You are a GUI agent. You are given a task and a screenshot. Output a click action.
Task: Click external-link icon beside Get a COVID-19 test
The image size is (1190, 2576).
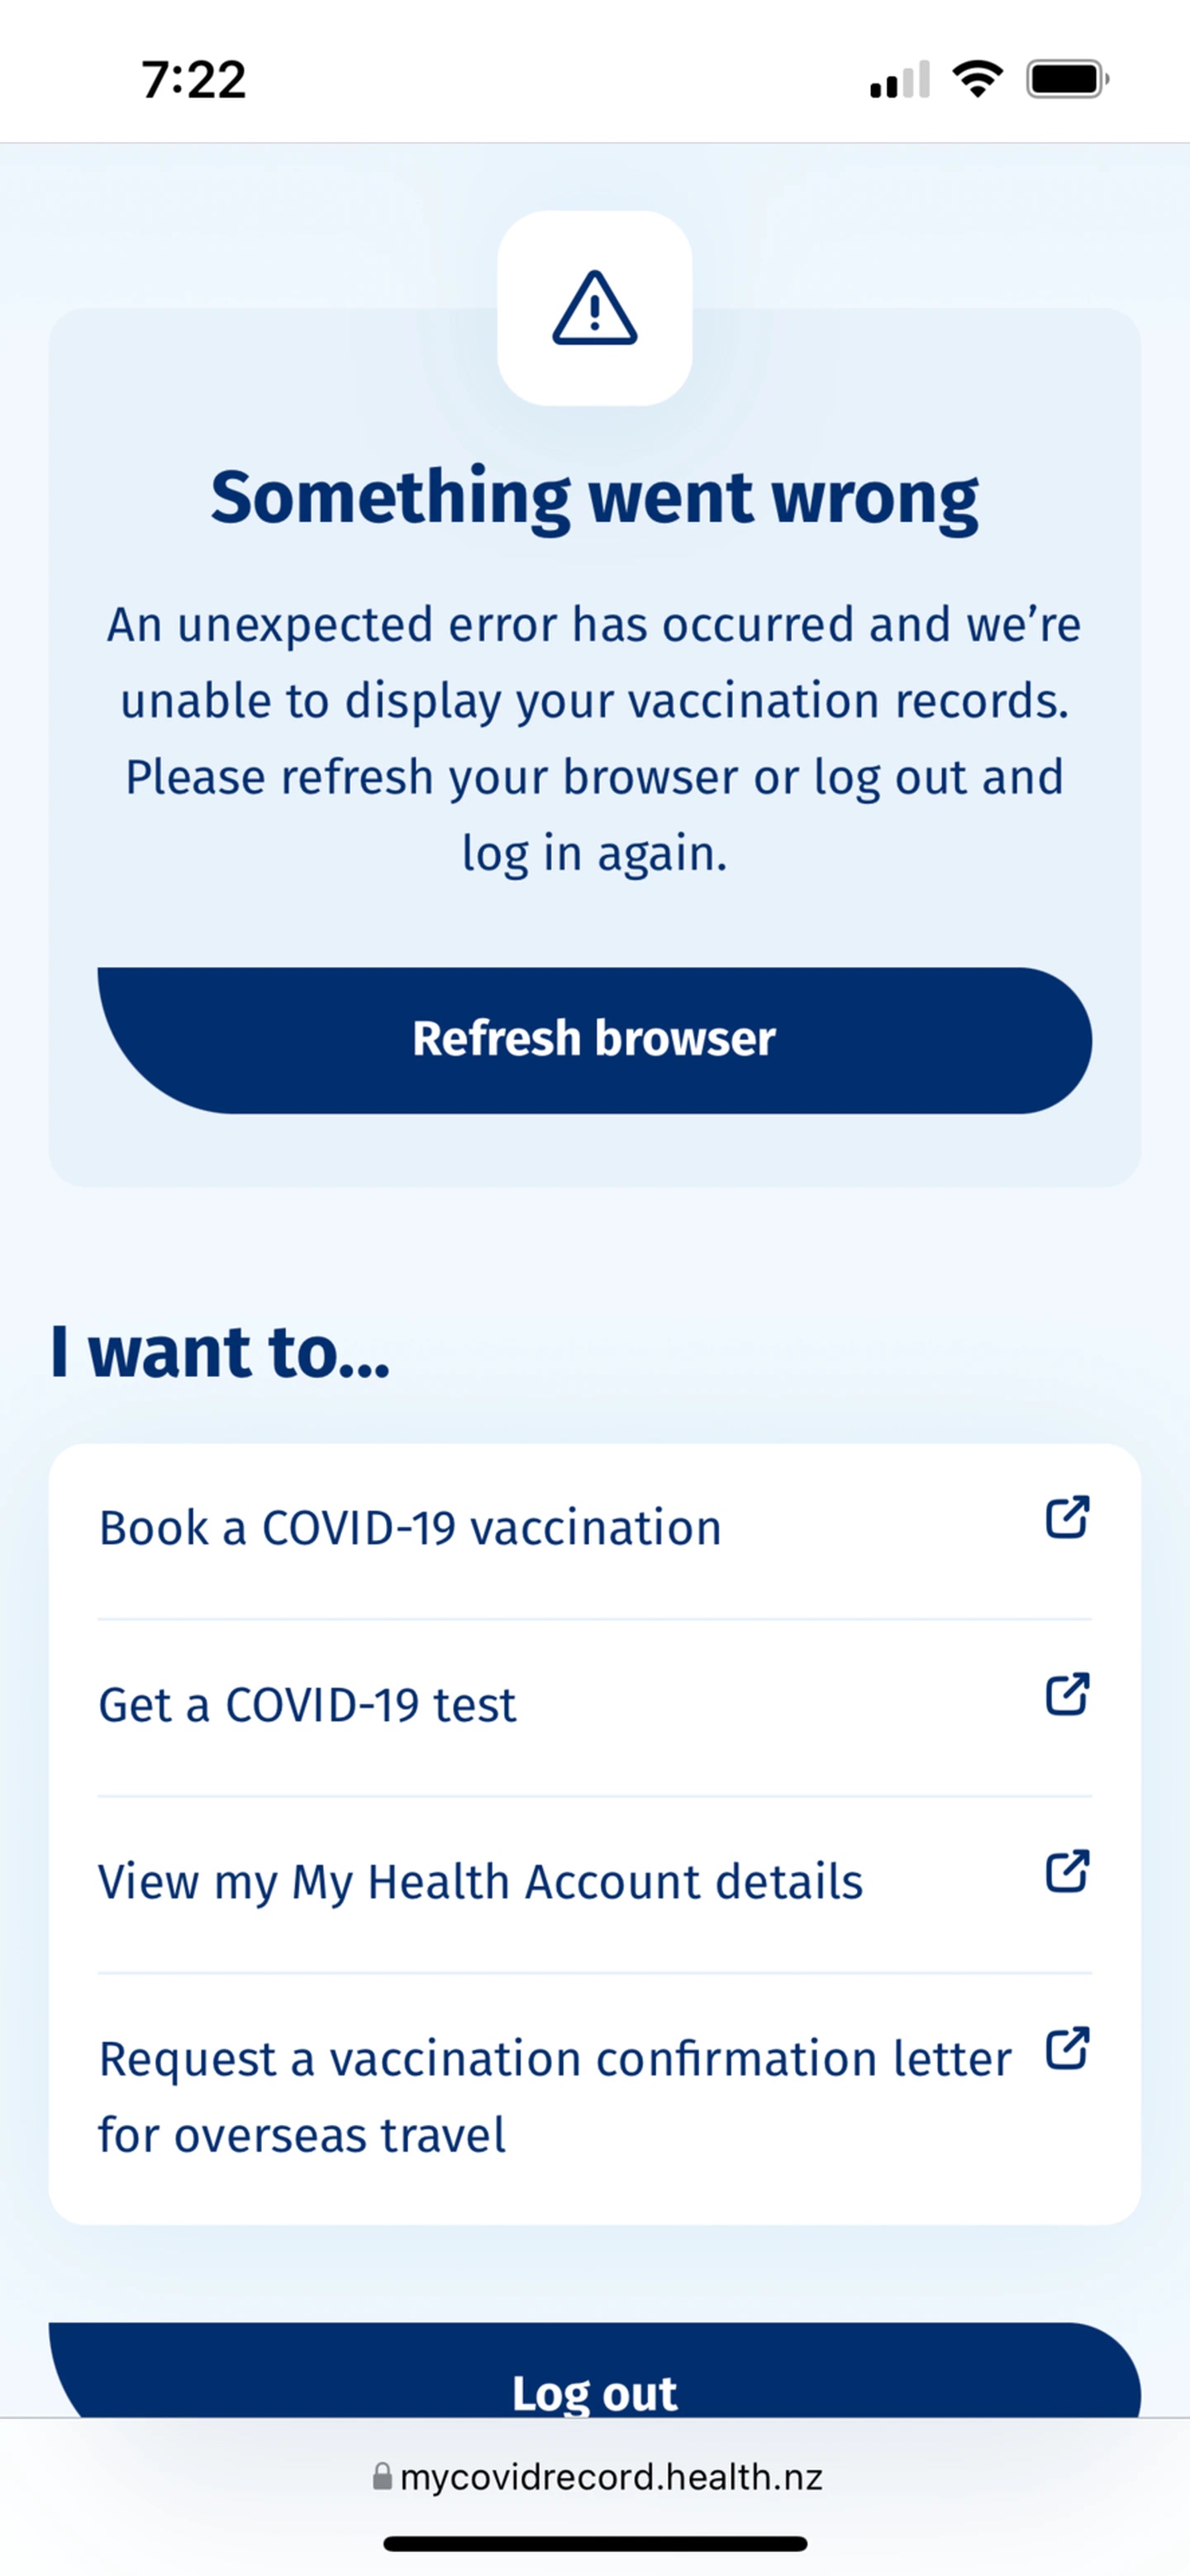click(1066, 1694)
